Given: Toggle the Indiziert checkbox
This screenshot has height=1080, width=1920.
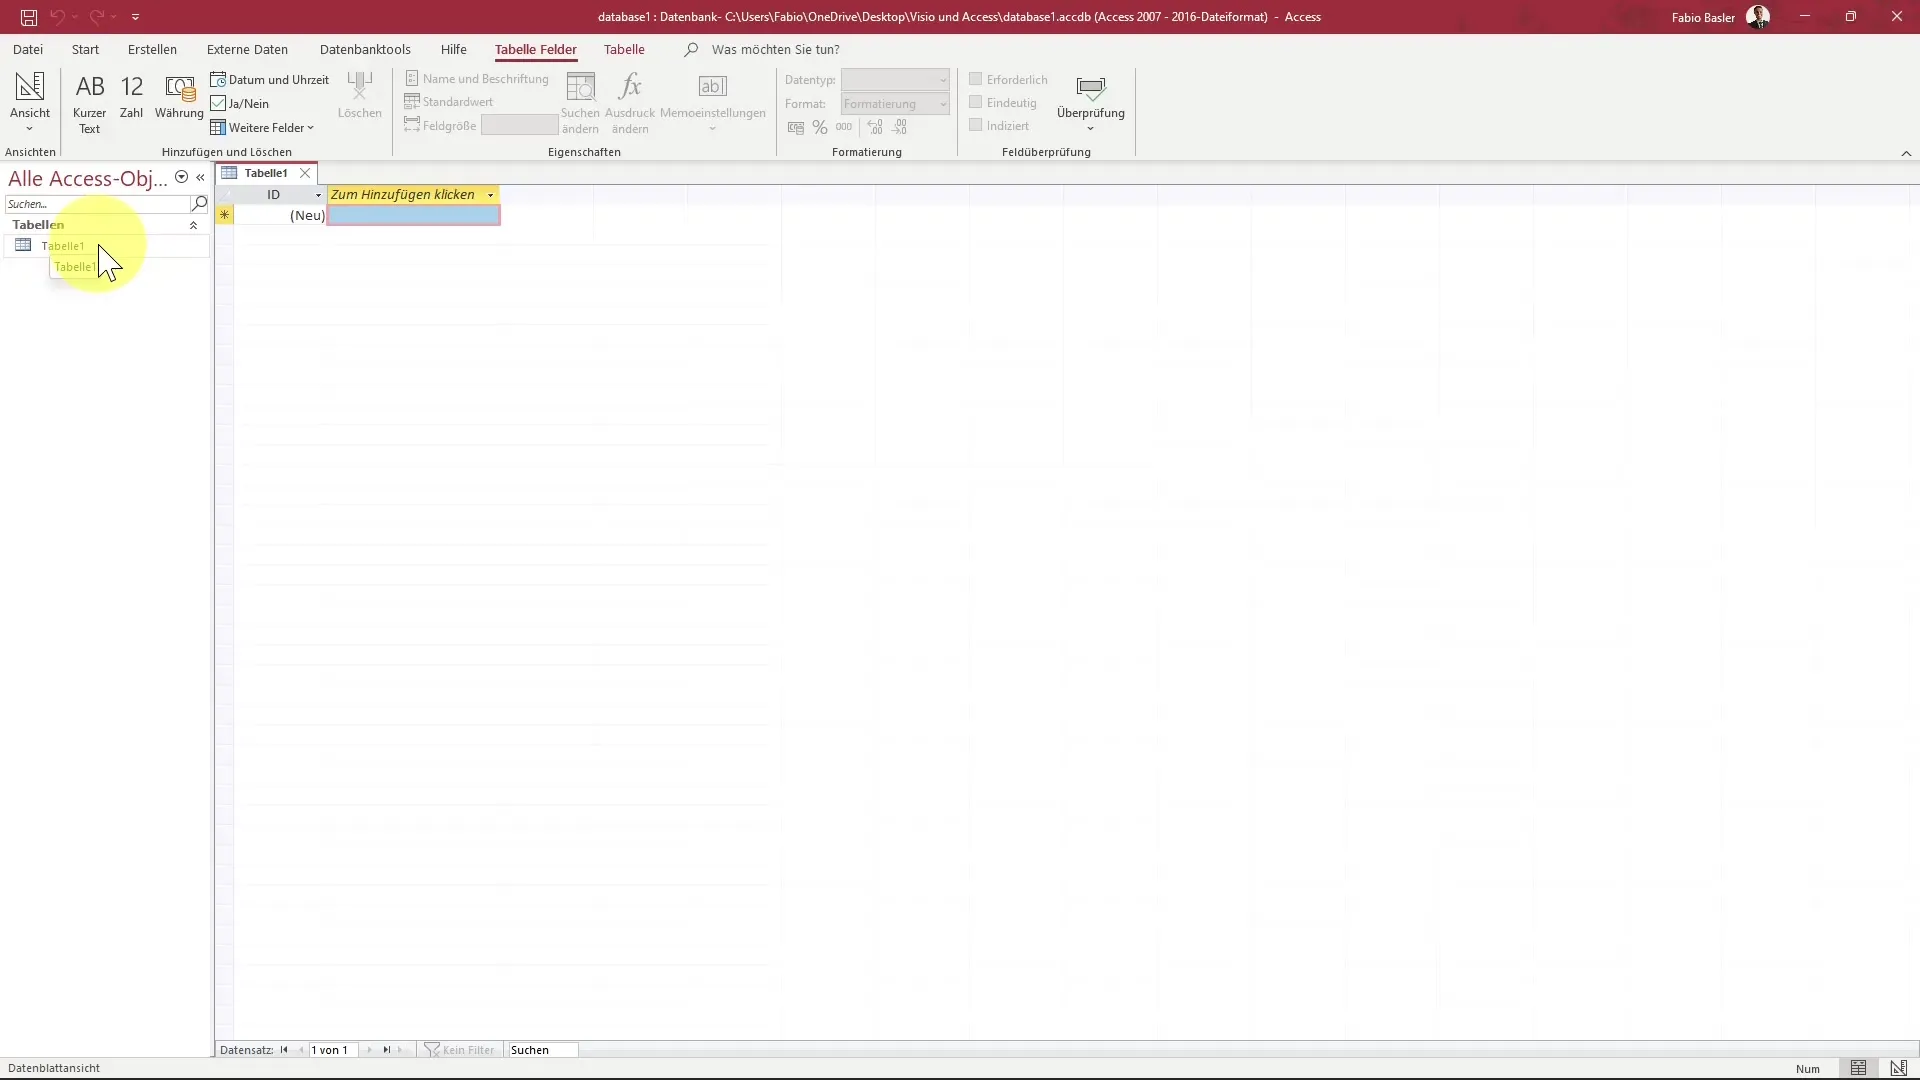Looking at the screenshot, I should [x=975, y=125].
